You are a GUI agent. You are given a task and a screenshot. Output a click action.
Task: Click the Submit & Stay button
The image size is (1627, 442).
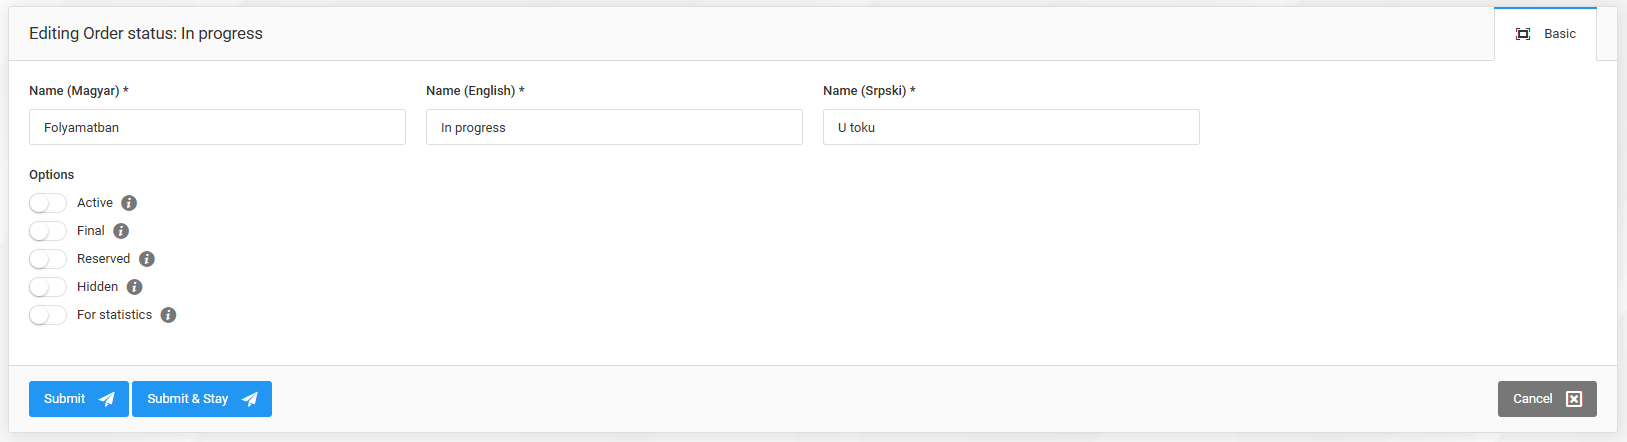202,399
